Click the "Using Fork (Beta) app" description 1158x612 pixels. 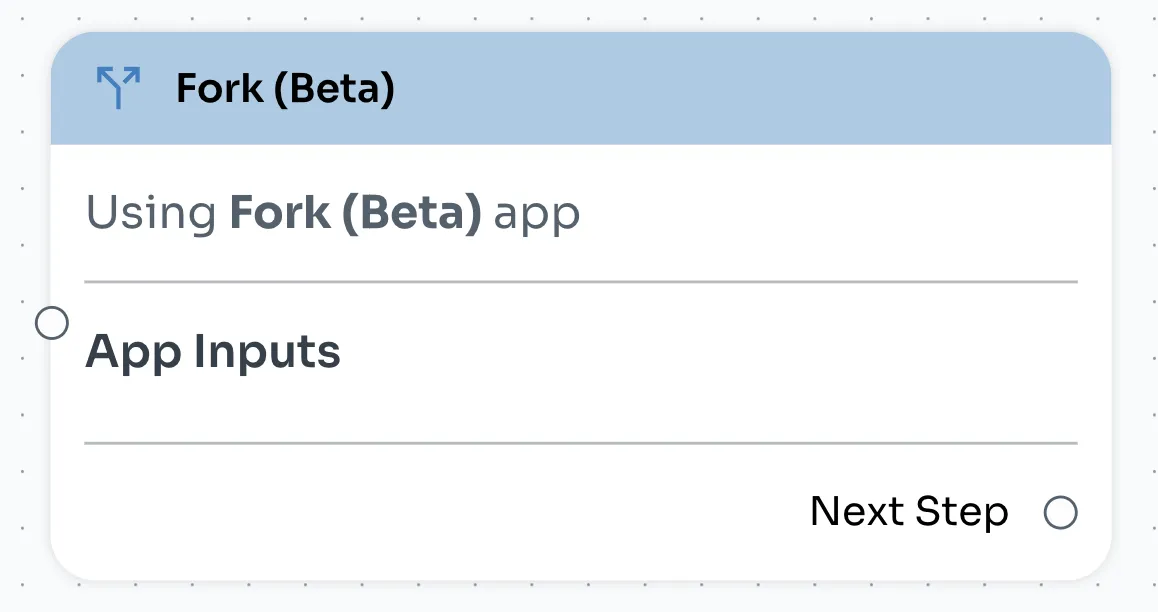(332, 213)
